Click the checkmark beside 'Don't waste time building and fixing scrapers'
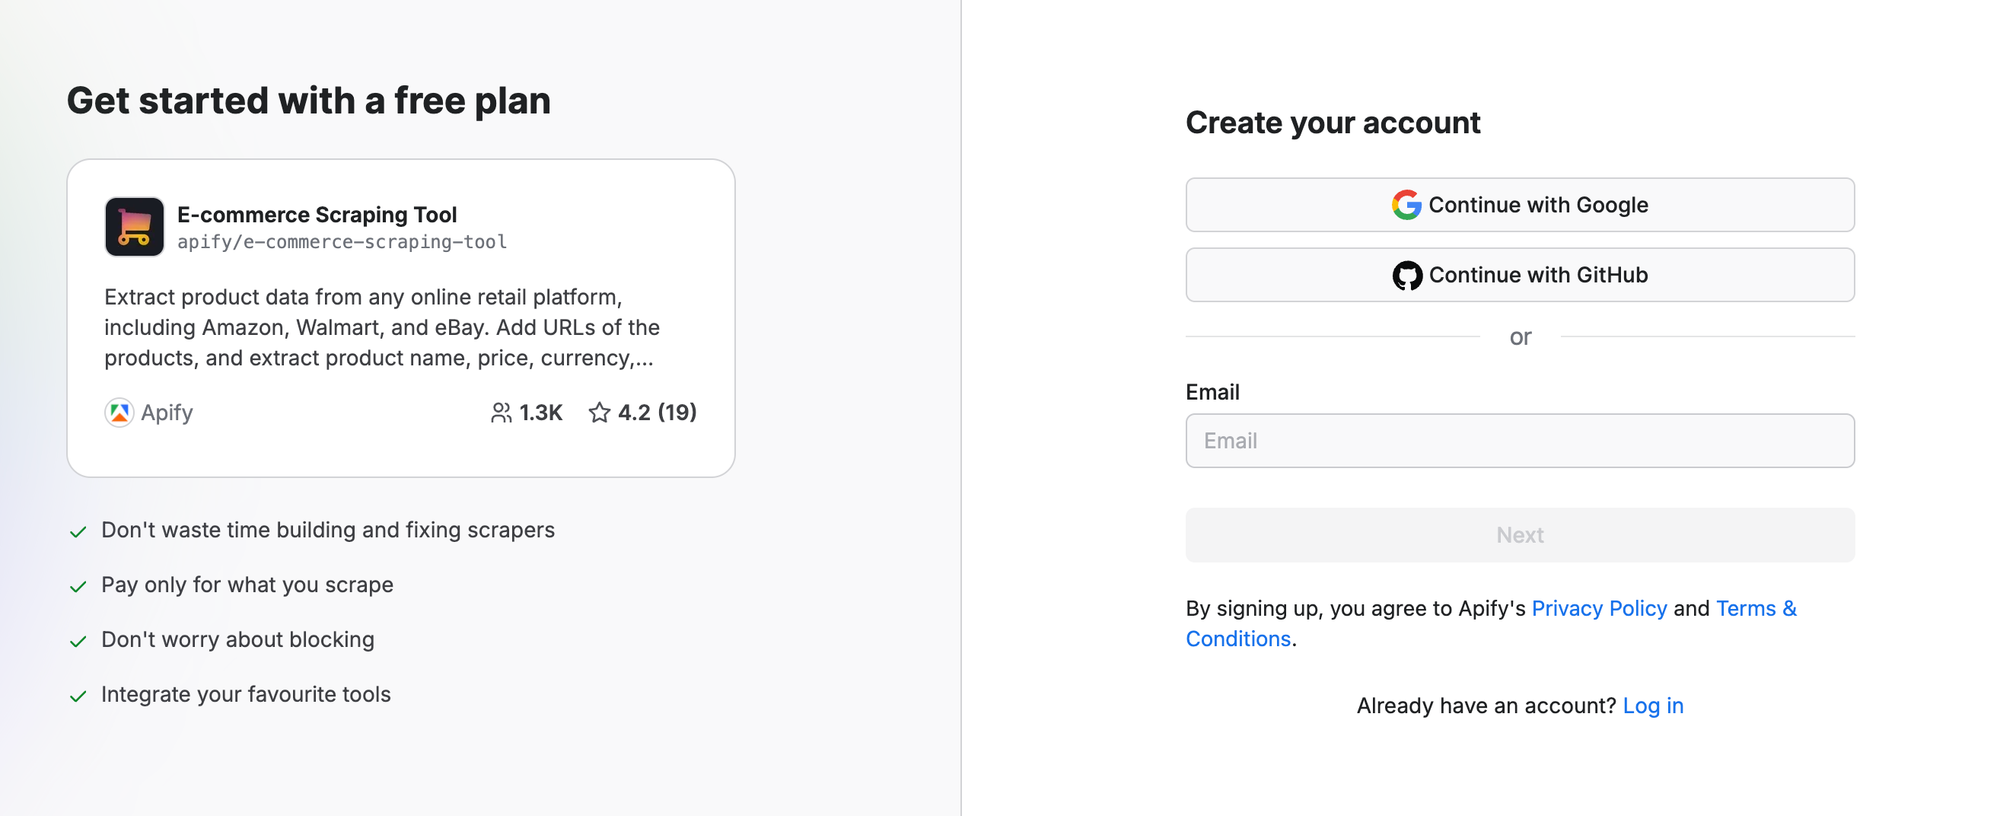The height and width of the screenshot is (816, 2000). coord(80,530)
